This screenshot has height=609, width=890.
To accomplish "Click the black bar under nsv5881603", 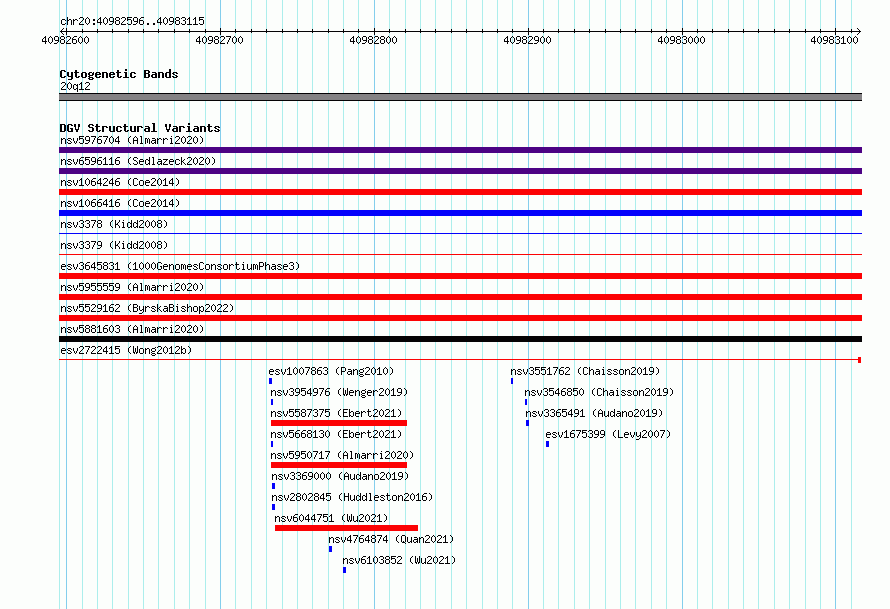I will tap(460, 339).
